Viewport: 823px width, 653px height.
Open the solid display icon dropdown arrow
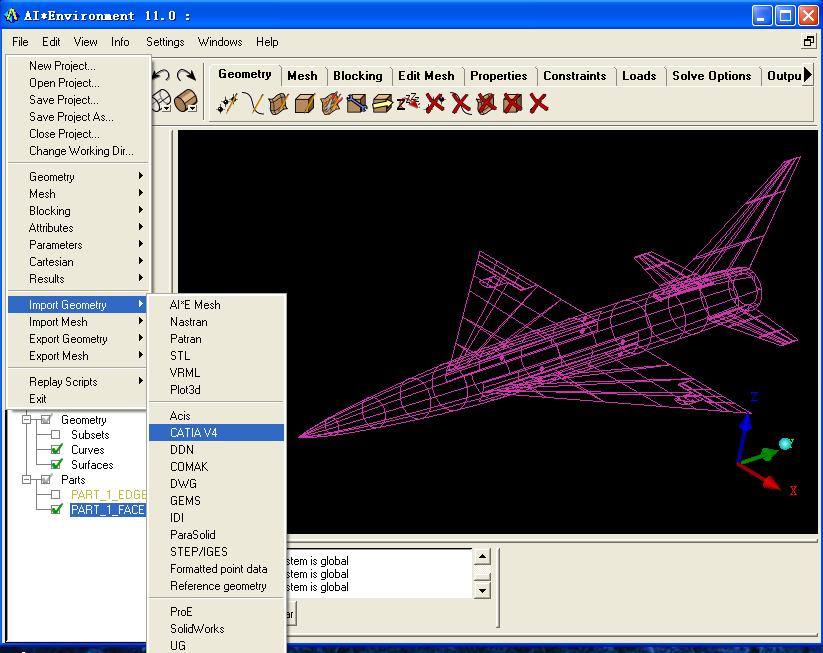tap(193, 108)
